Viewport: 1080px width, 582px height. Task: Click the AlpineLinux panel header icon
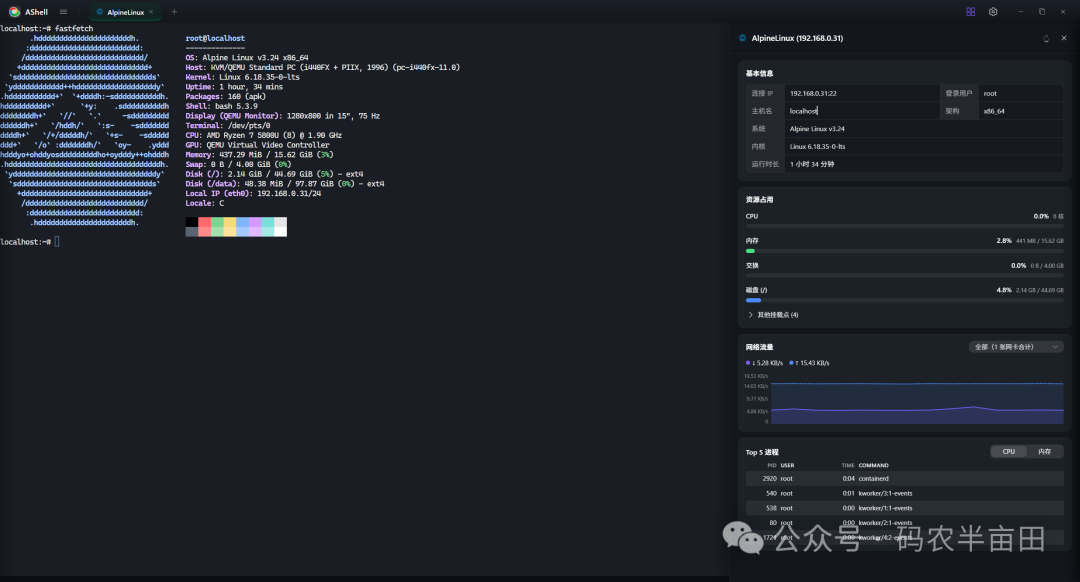[x=742, y=38]
